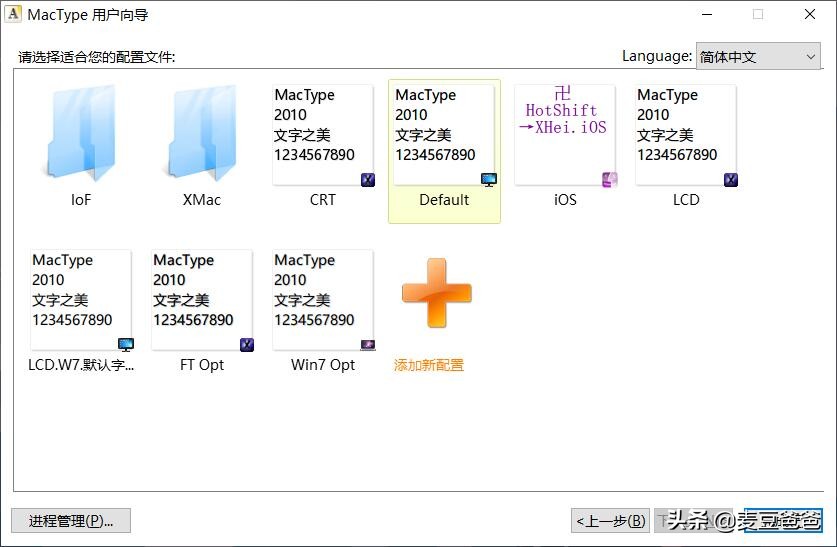Open the XMac folder icon
Screen dimensions: 837x547
click(x=202, y=134)
